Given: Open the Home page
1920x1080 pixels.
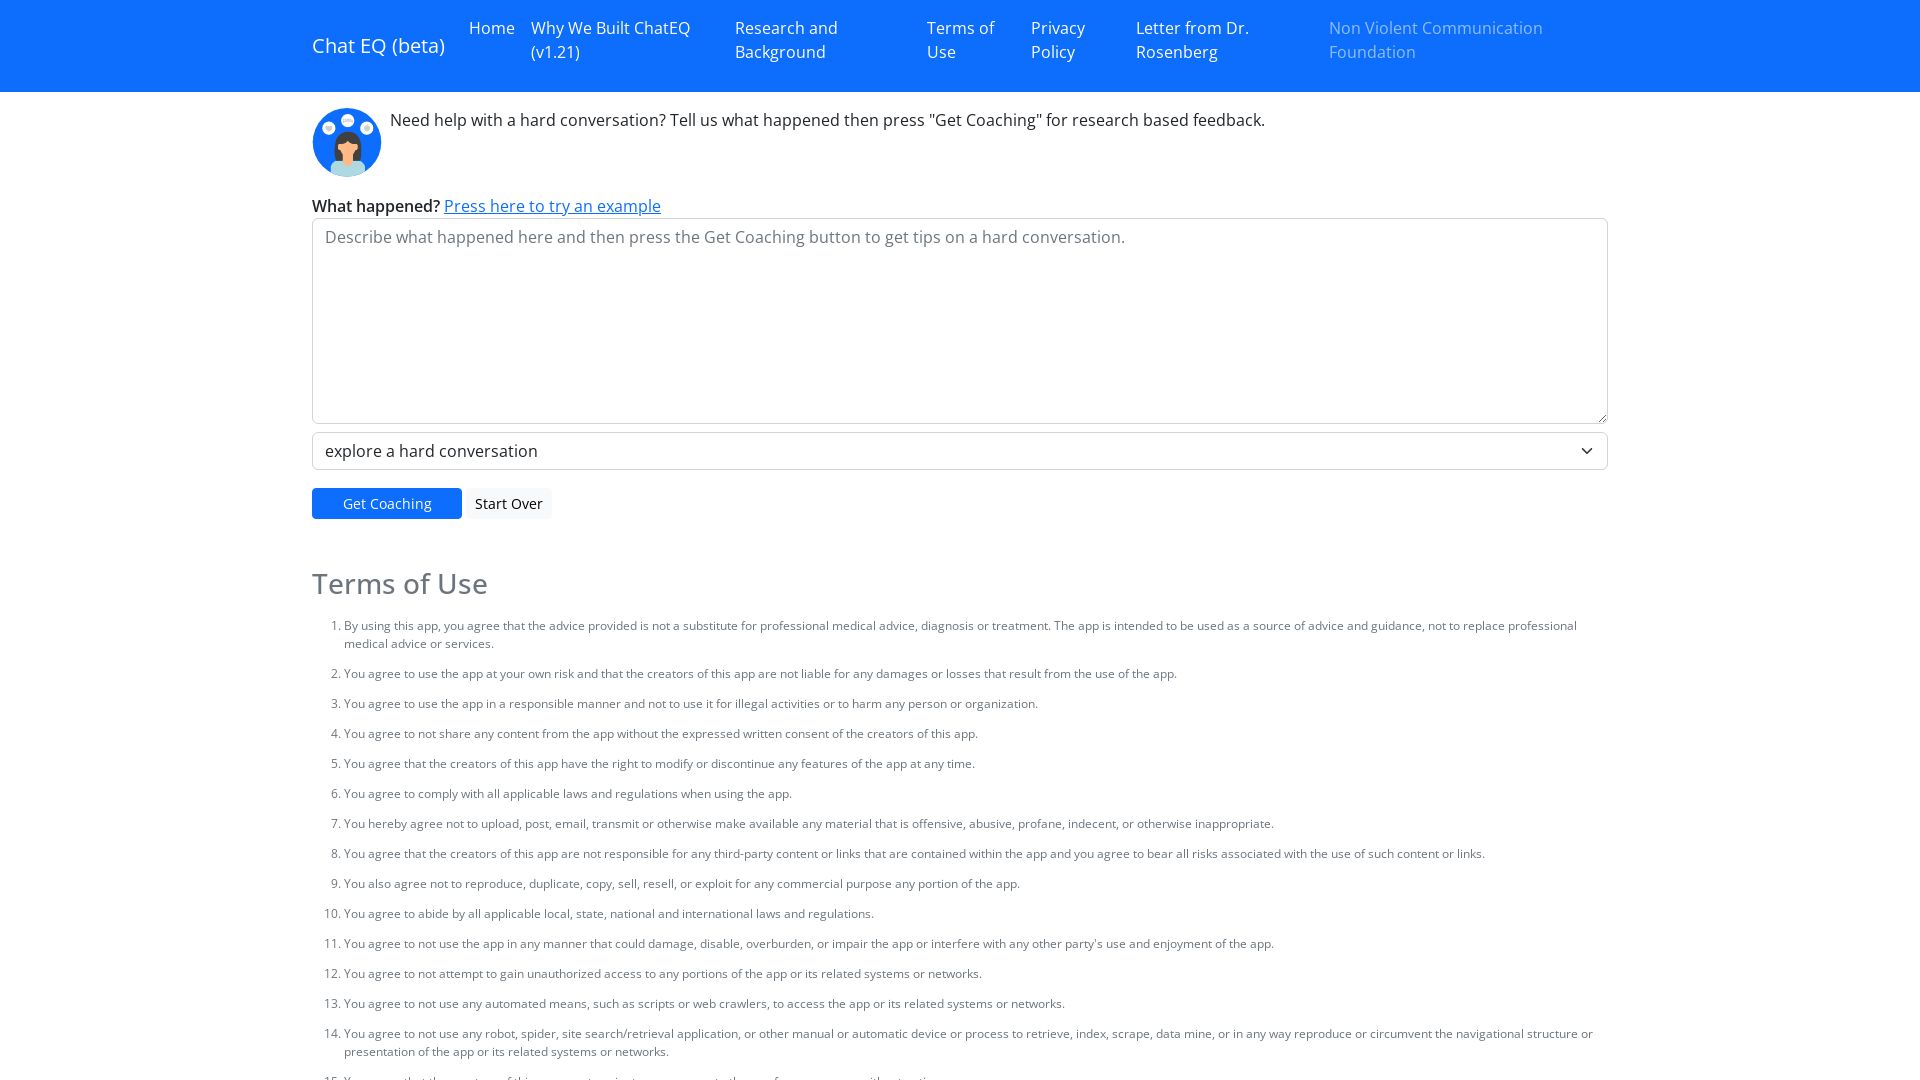Looking at the screenshot, I should (492, 29).
